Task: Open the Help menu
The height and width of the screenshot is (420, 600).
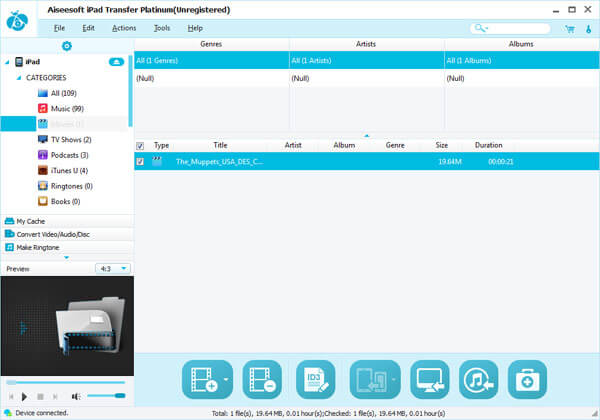Action: tap(195, 28)
